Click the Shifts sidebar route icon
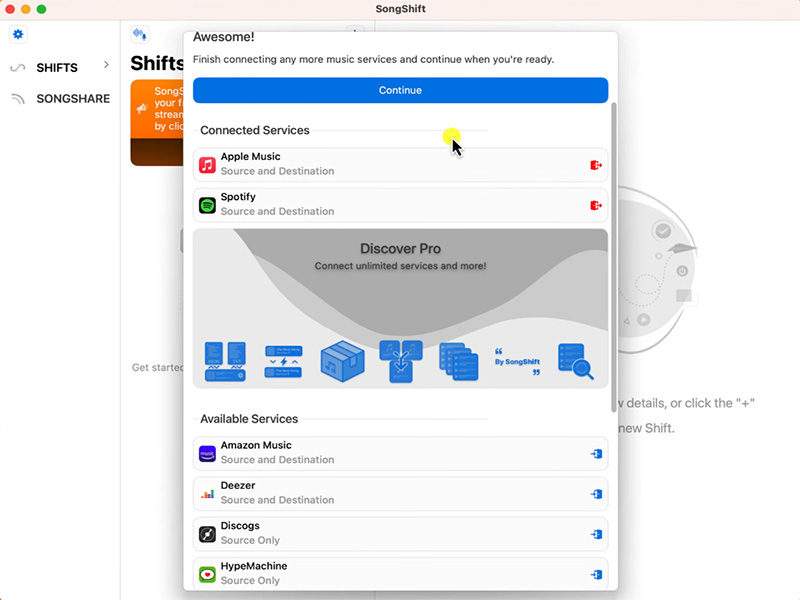 pyautogui.click(x=18, y=68)
